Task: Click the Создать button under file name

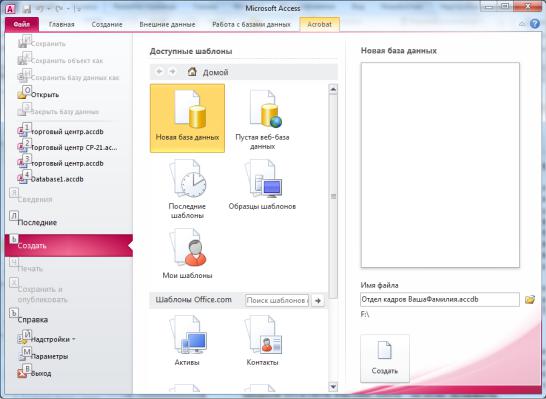Action: pos(385,359)
